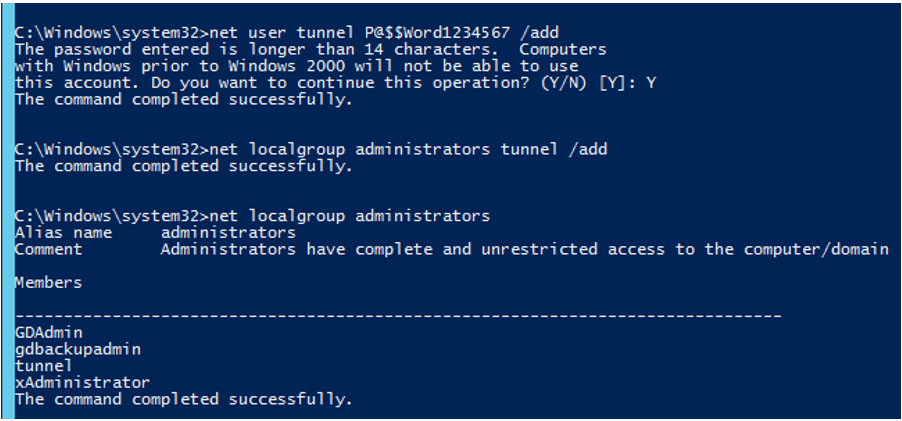The width and height of the screenshot is (902, 421).
Task: Select the 'tunnel' entry in the members list
Action: point(44,366)
